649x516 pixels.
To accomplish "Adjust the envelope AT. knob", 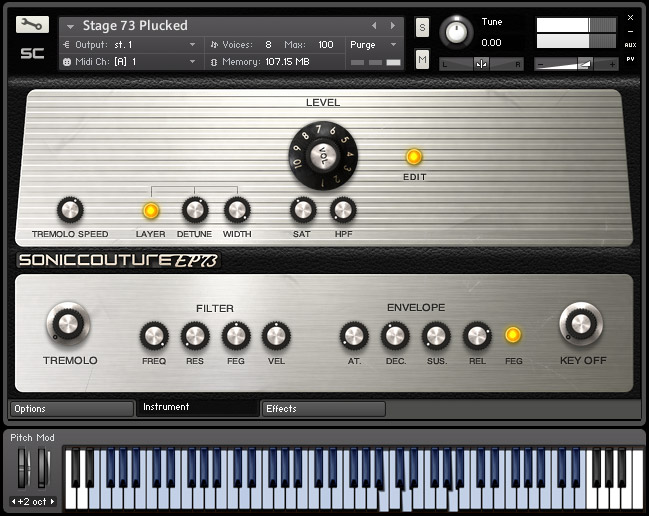I will click(x=354, y=336).
